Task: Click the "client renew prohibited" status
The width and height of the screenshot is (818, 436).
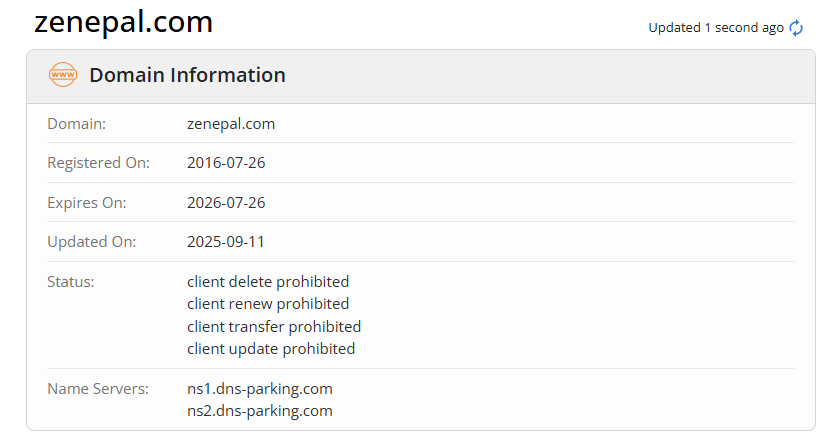Action: coord(268,304)
